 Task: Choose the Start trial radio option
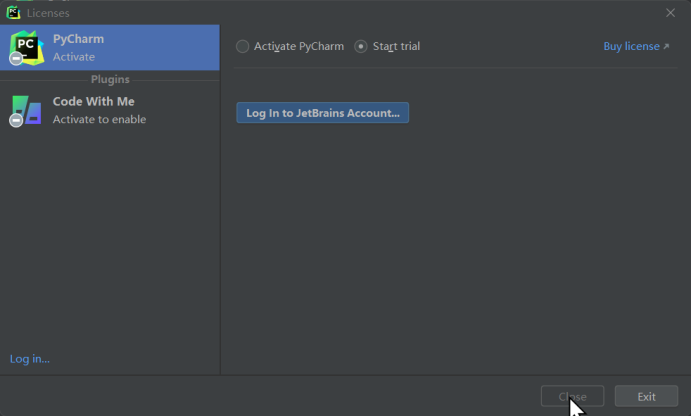pos(361,46)
